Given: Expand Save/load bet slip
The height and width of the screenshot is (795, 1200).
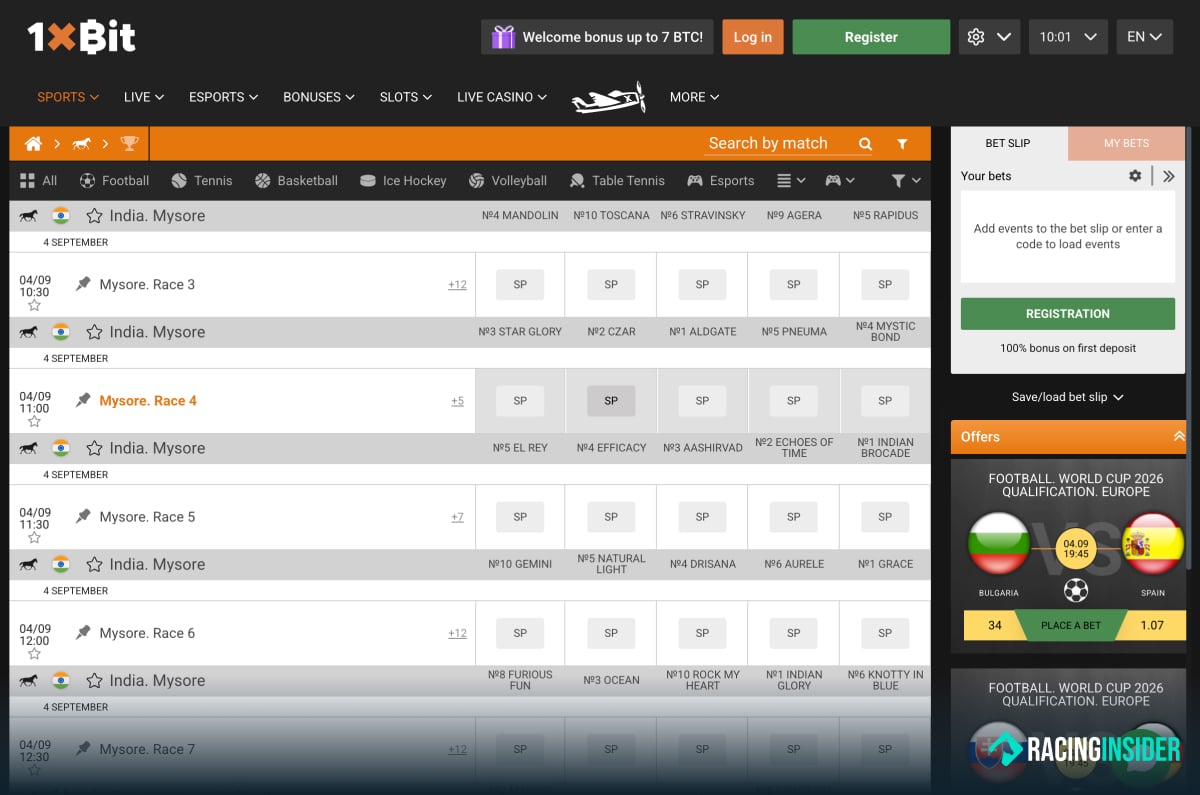Looking at the screenshot, I should click(1068, 397).
